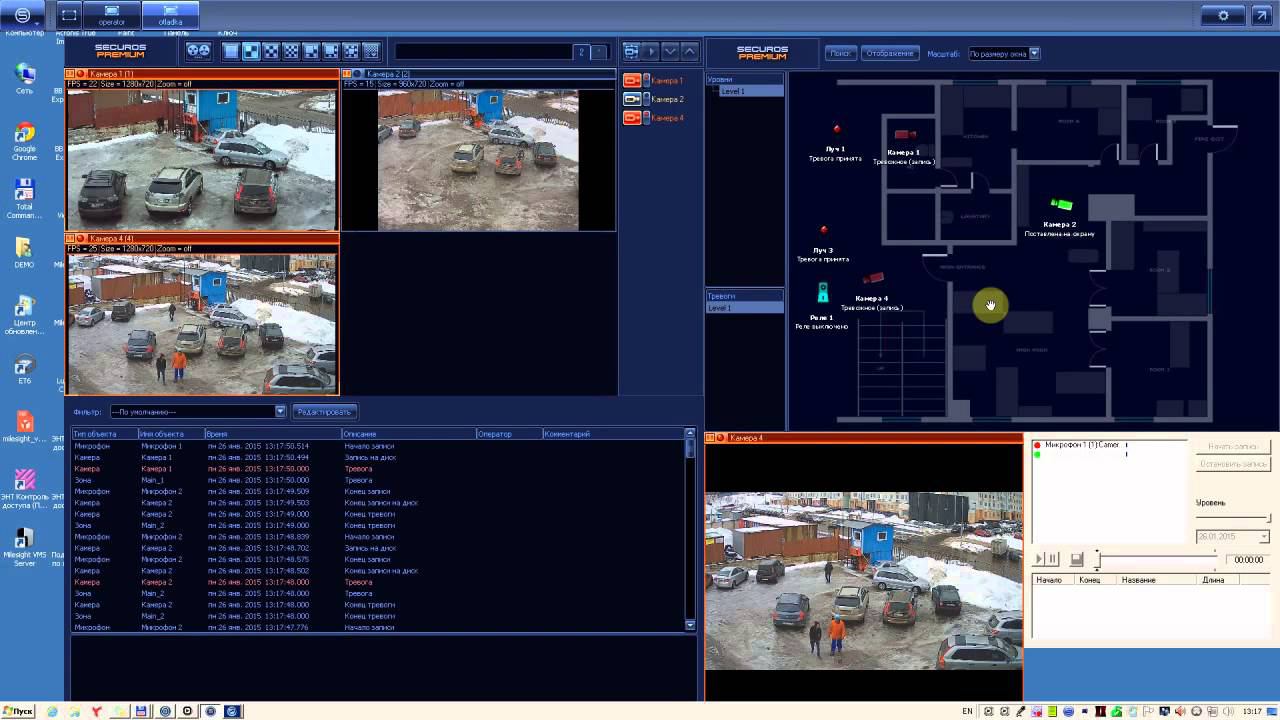Image resolution: width=1280 pixels, height=720 pixels.
Task: Toggle the record indicator on Камера 2 title
Action: 358,74
